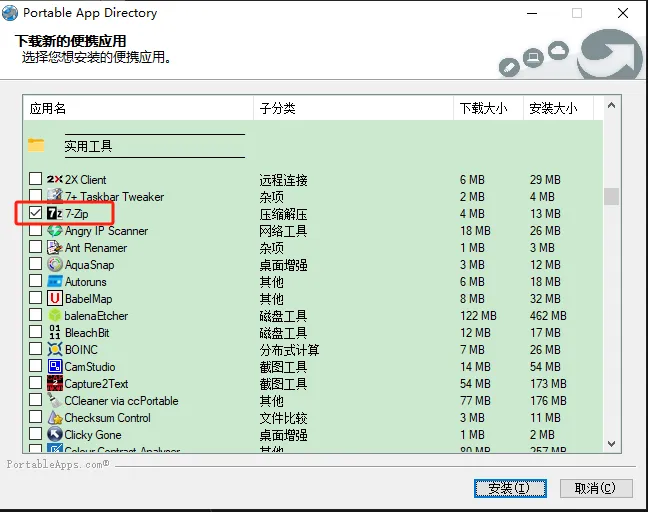Check the Capture2Text checkbox

(36, 383)
